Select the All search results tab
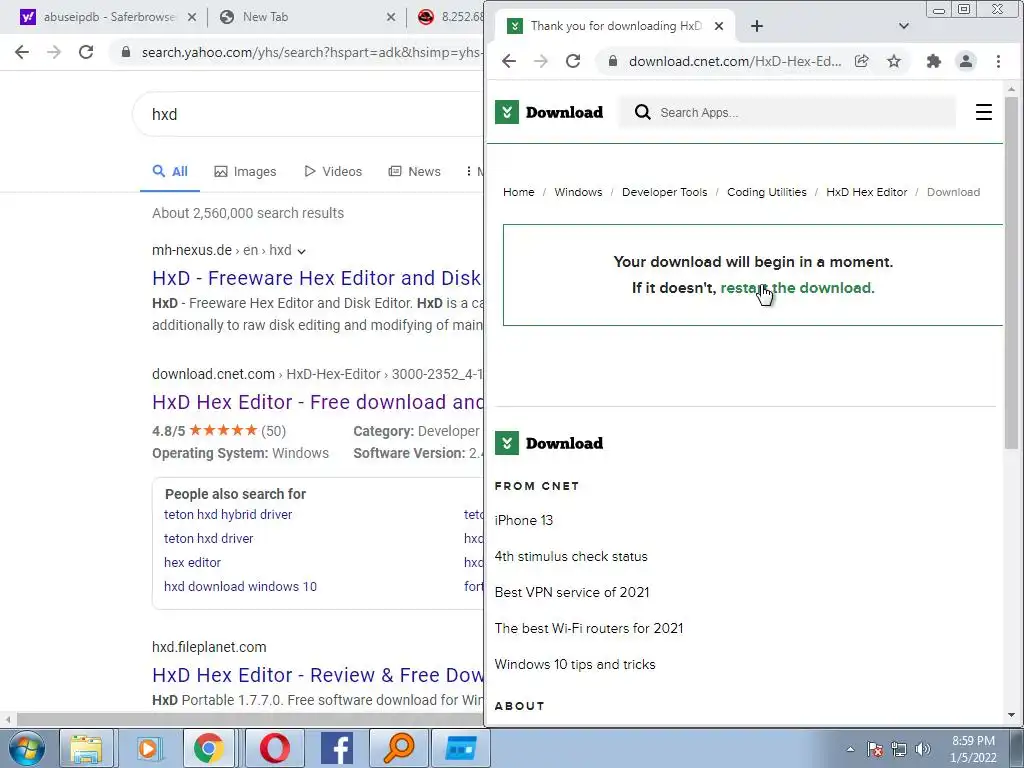 click(170, 172)
